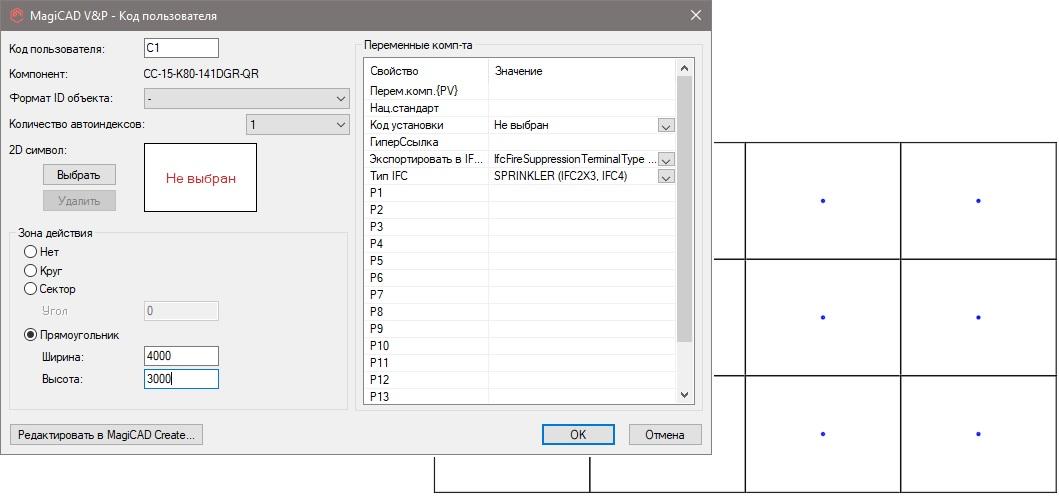
Task: Click the MagiCAD logo icon in title bar
Action: tap(15, 15)
